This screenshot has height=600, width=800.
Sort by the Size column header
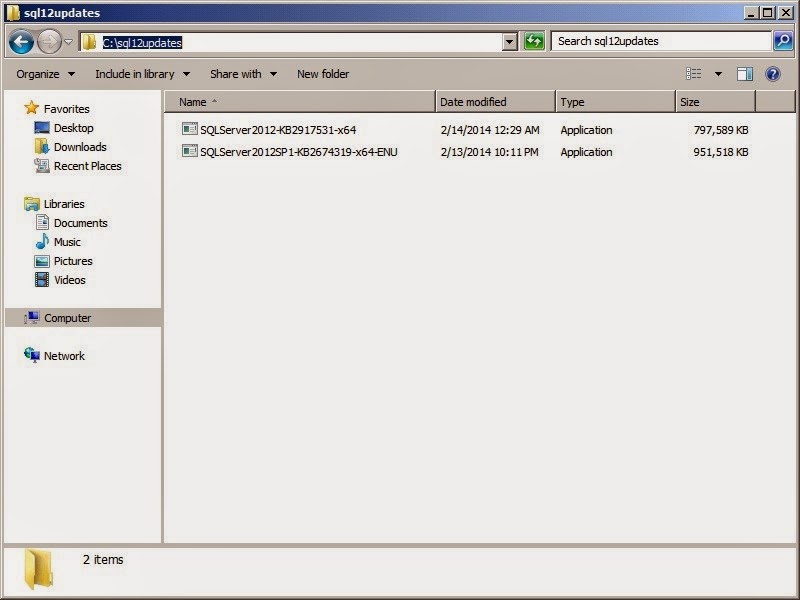[715, 102]
